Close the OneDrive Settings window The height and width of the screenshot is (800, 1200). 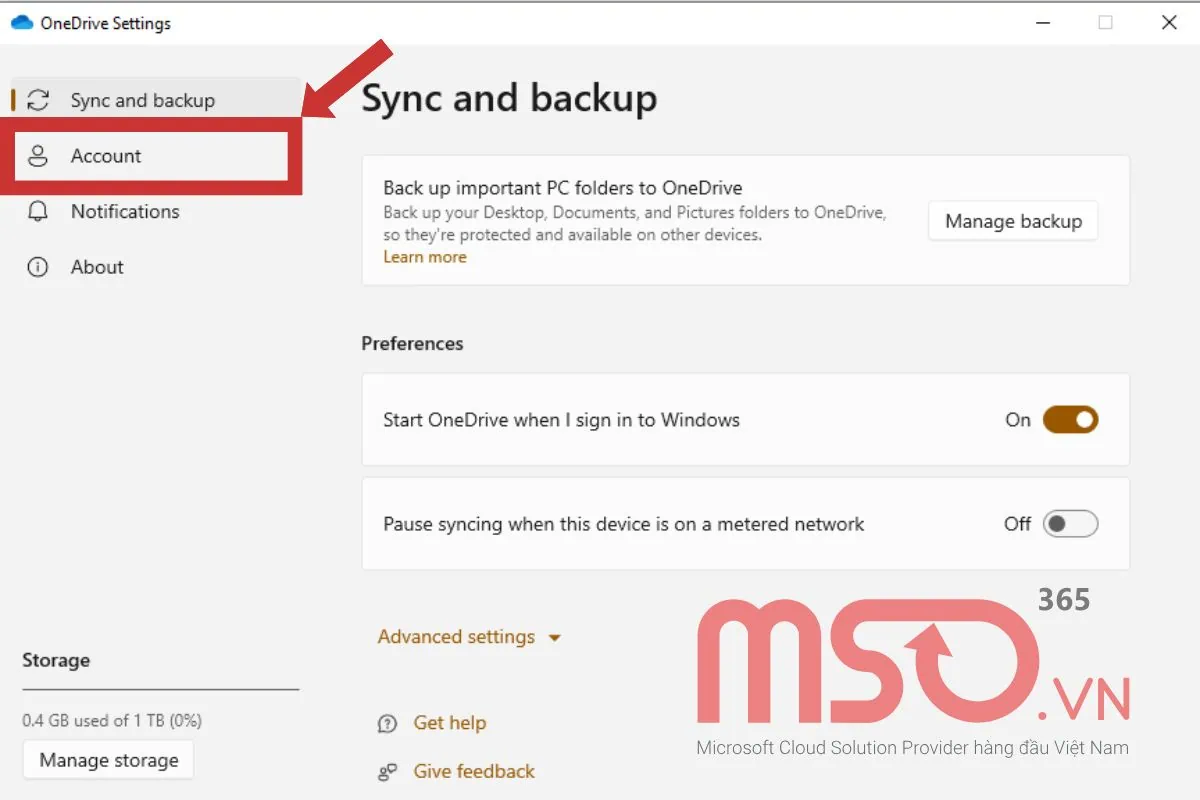point(1169,22)
